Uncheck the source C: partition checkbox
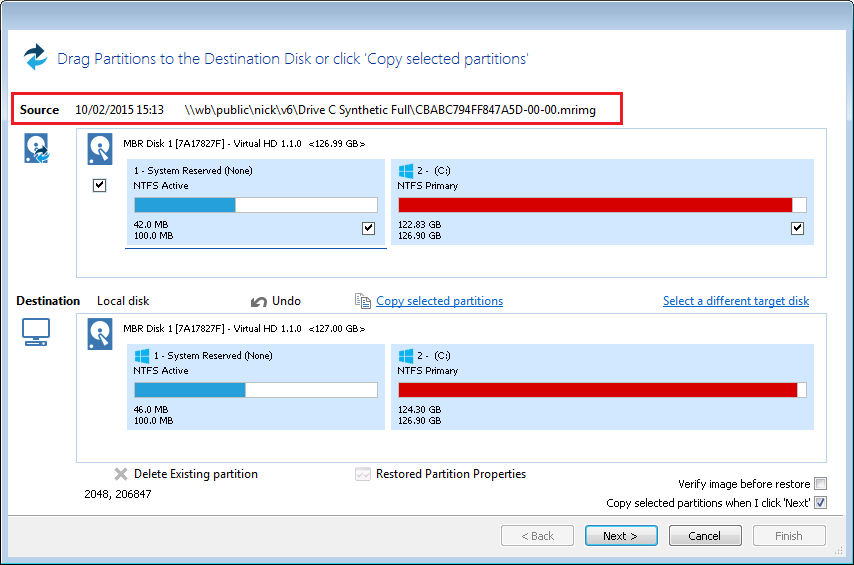 tap(797, 228)
